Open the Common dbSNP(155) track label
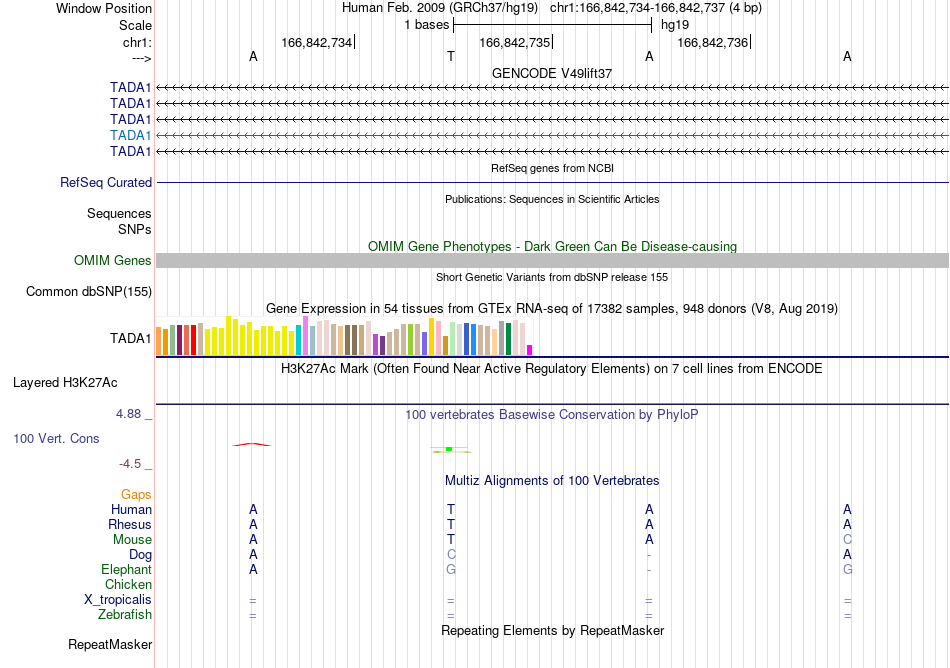This screenshot has width=950, height=668. (x=89, y=291)
